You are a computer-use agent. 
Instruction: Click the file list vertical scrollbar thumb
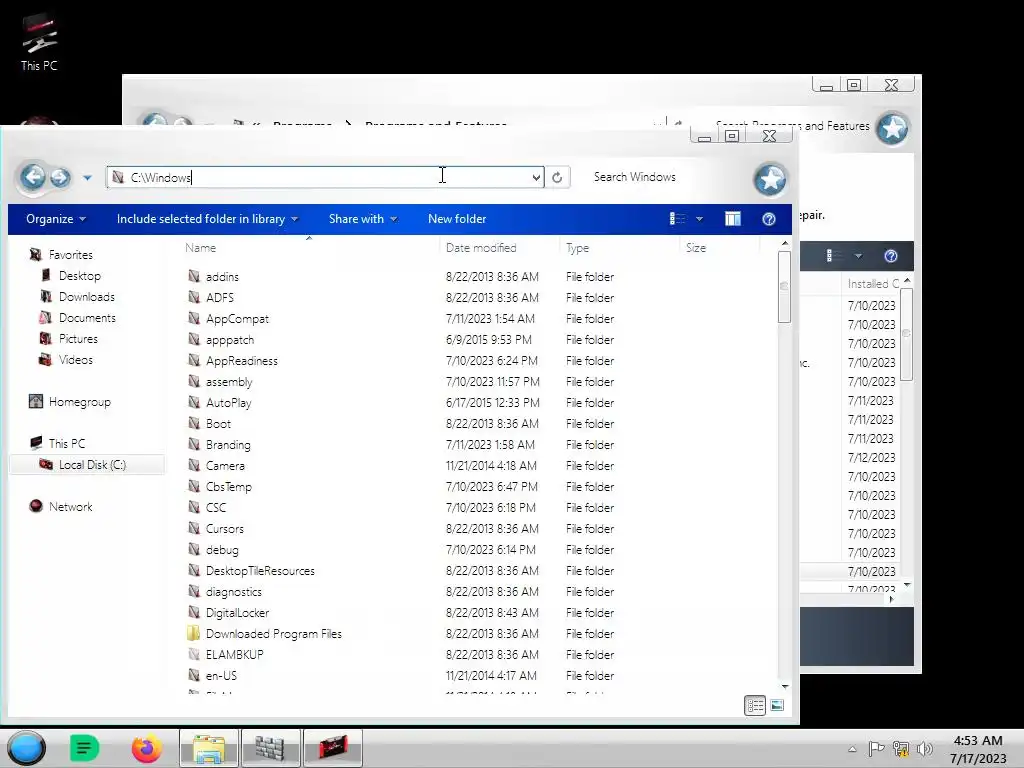(x=784, y=287)
